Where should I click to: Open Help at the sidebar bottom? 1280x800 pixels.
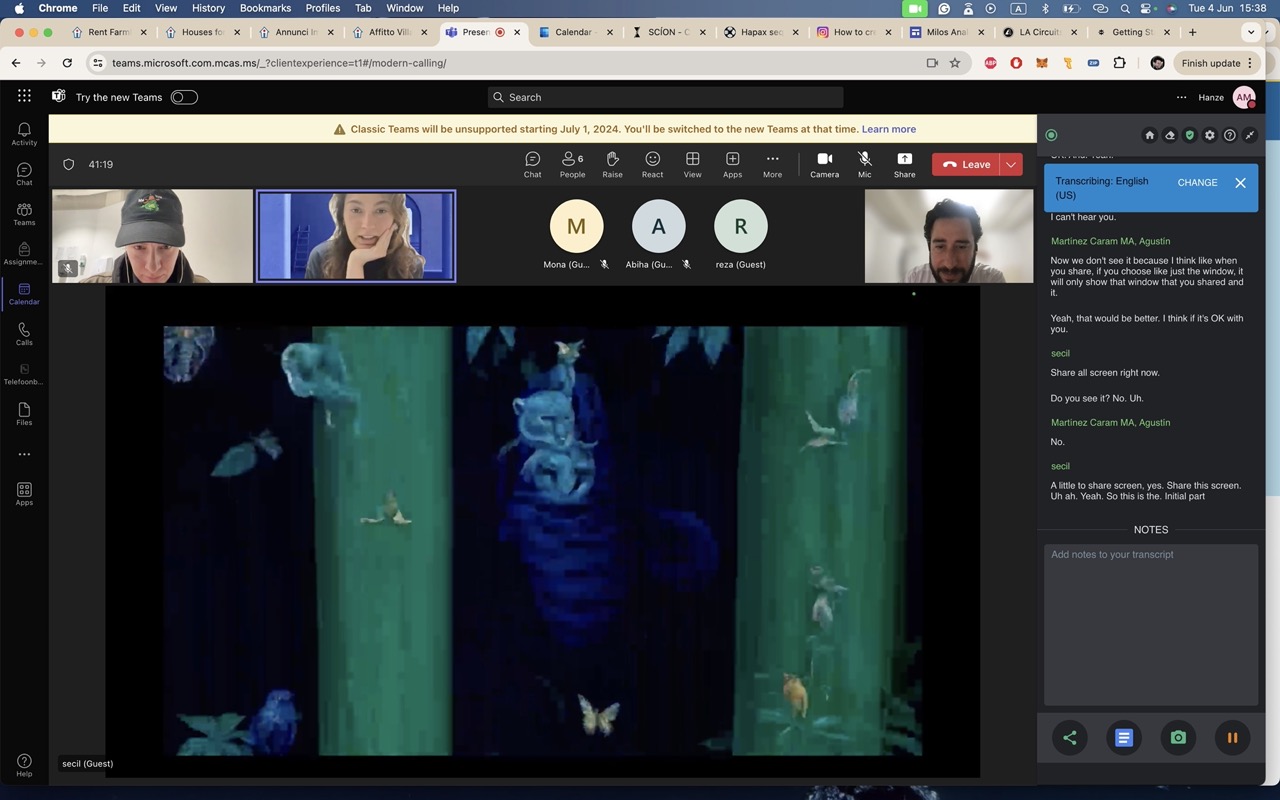point(24,765)
